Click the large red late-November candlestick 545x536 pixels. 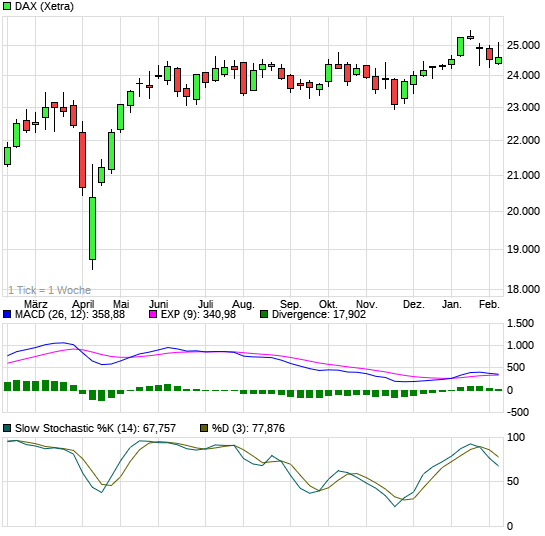pyautogui.click(x=394, y=92)
